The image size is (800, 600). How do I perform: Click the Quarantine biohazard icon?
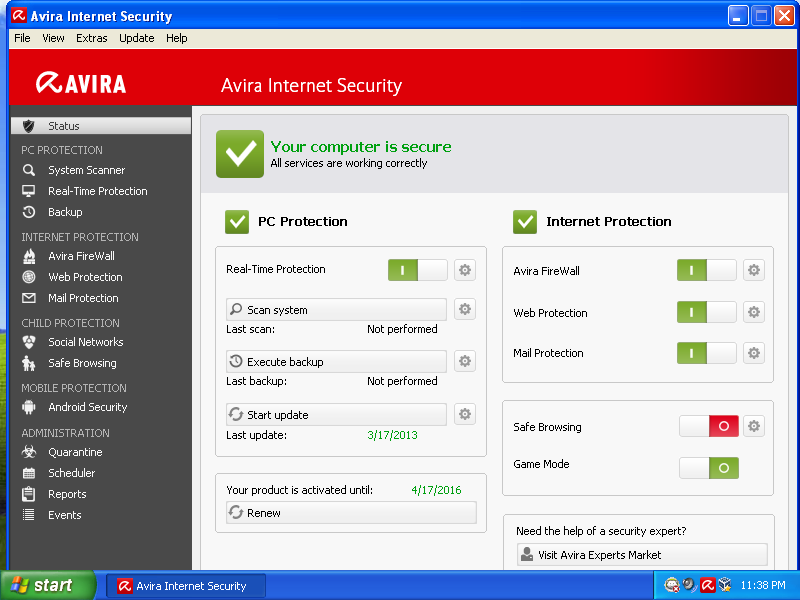29,452
